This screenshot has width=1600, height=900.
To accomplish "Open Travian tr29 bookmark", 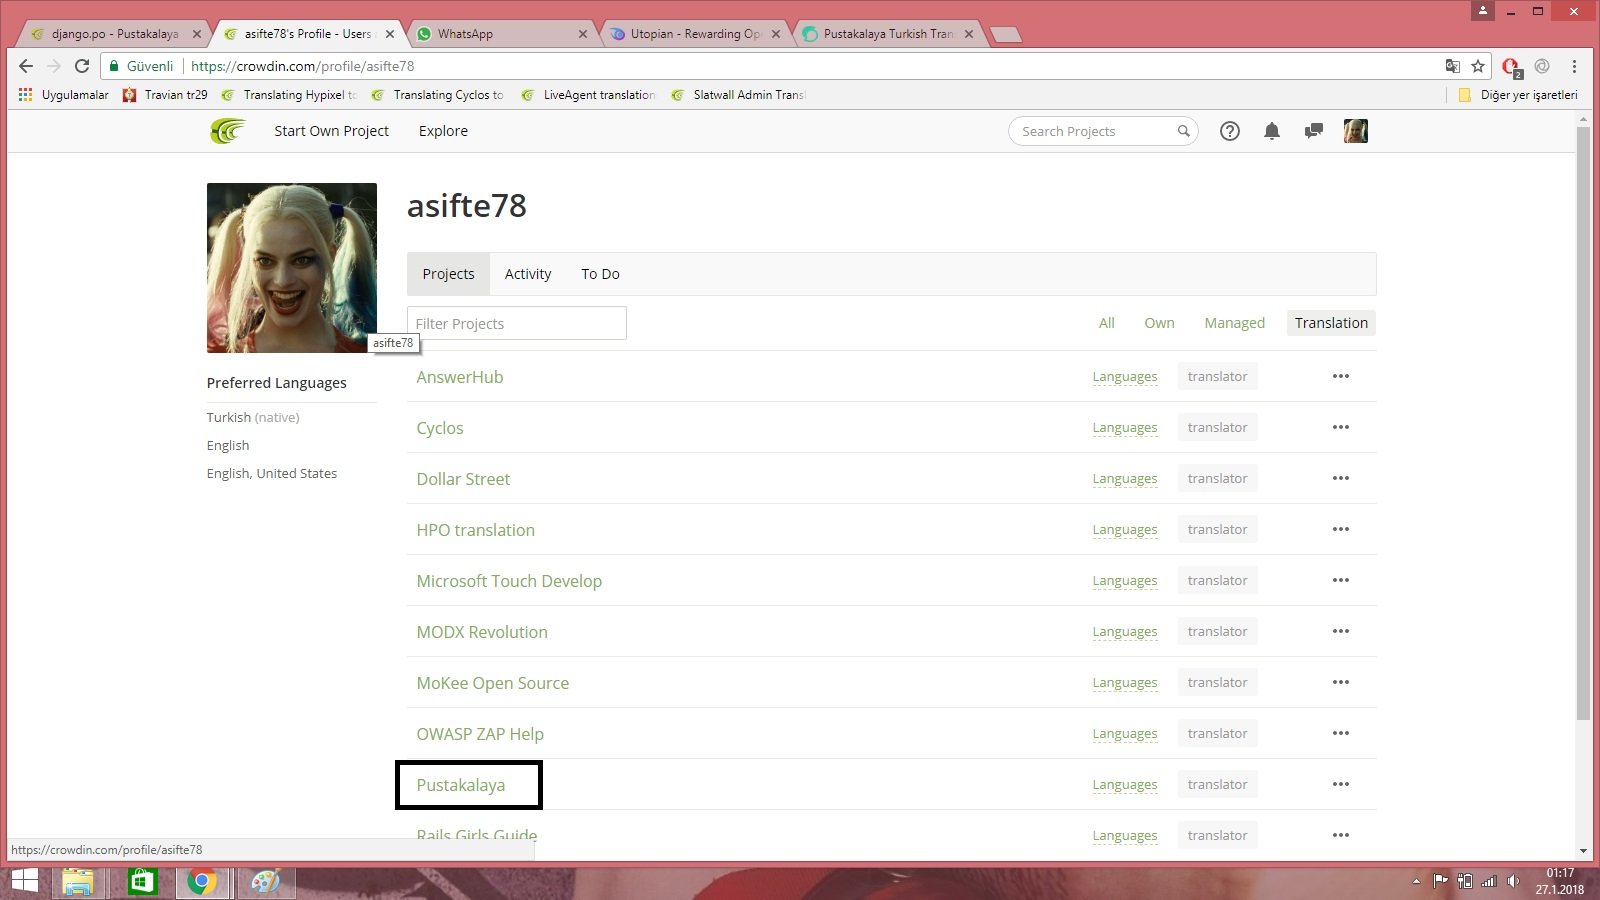I will click(x=165, y=95).
